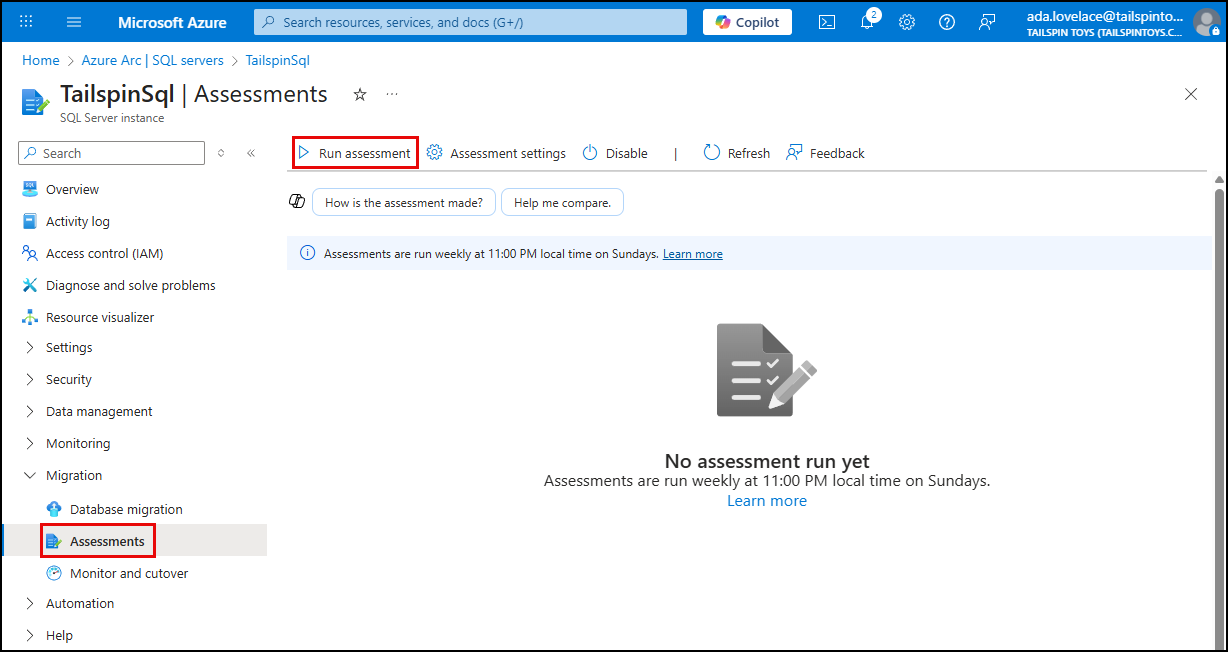
Task: Open the app launcher grid icon
Action: 25,21
